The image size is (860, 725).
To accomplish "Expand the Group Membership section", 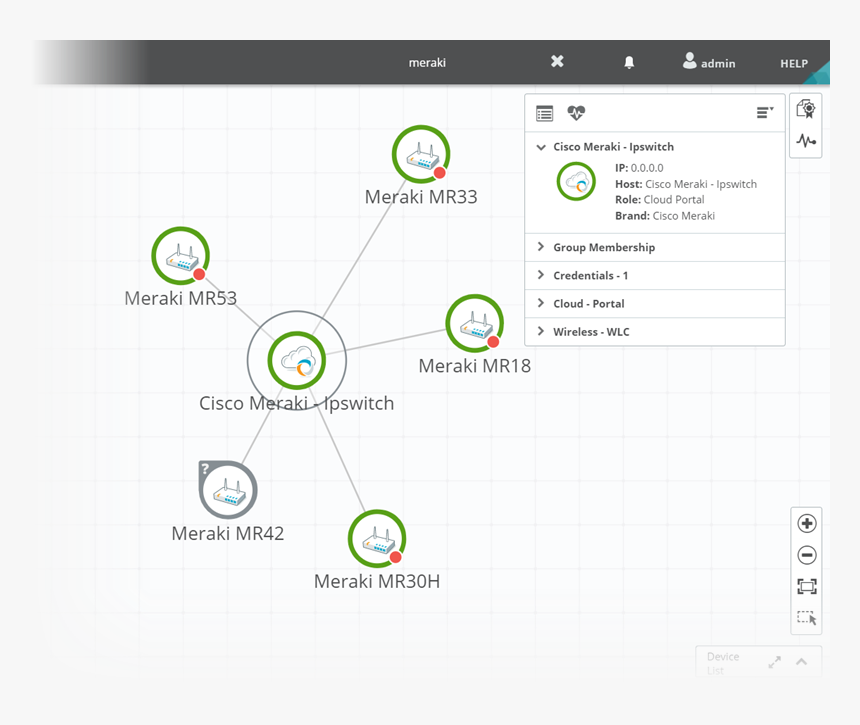I will click(x=655, y=247).
